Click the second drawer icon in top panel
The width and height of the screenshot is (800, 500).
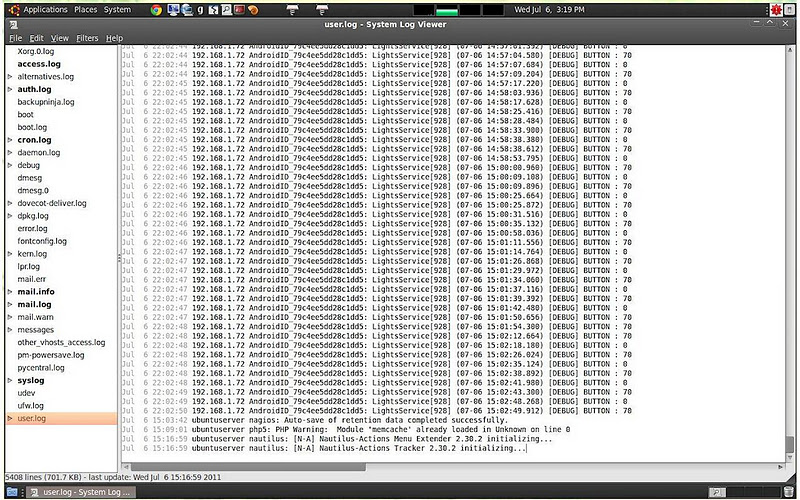coord(322,10)
